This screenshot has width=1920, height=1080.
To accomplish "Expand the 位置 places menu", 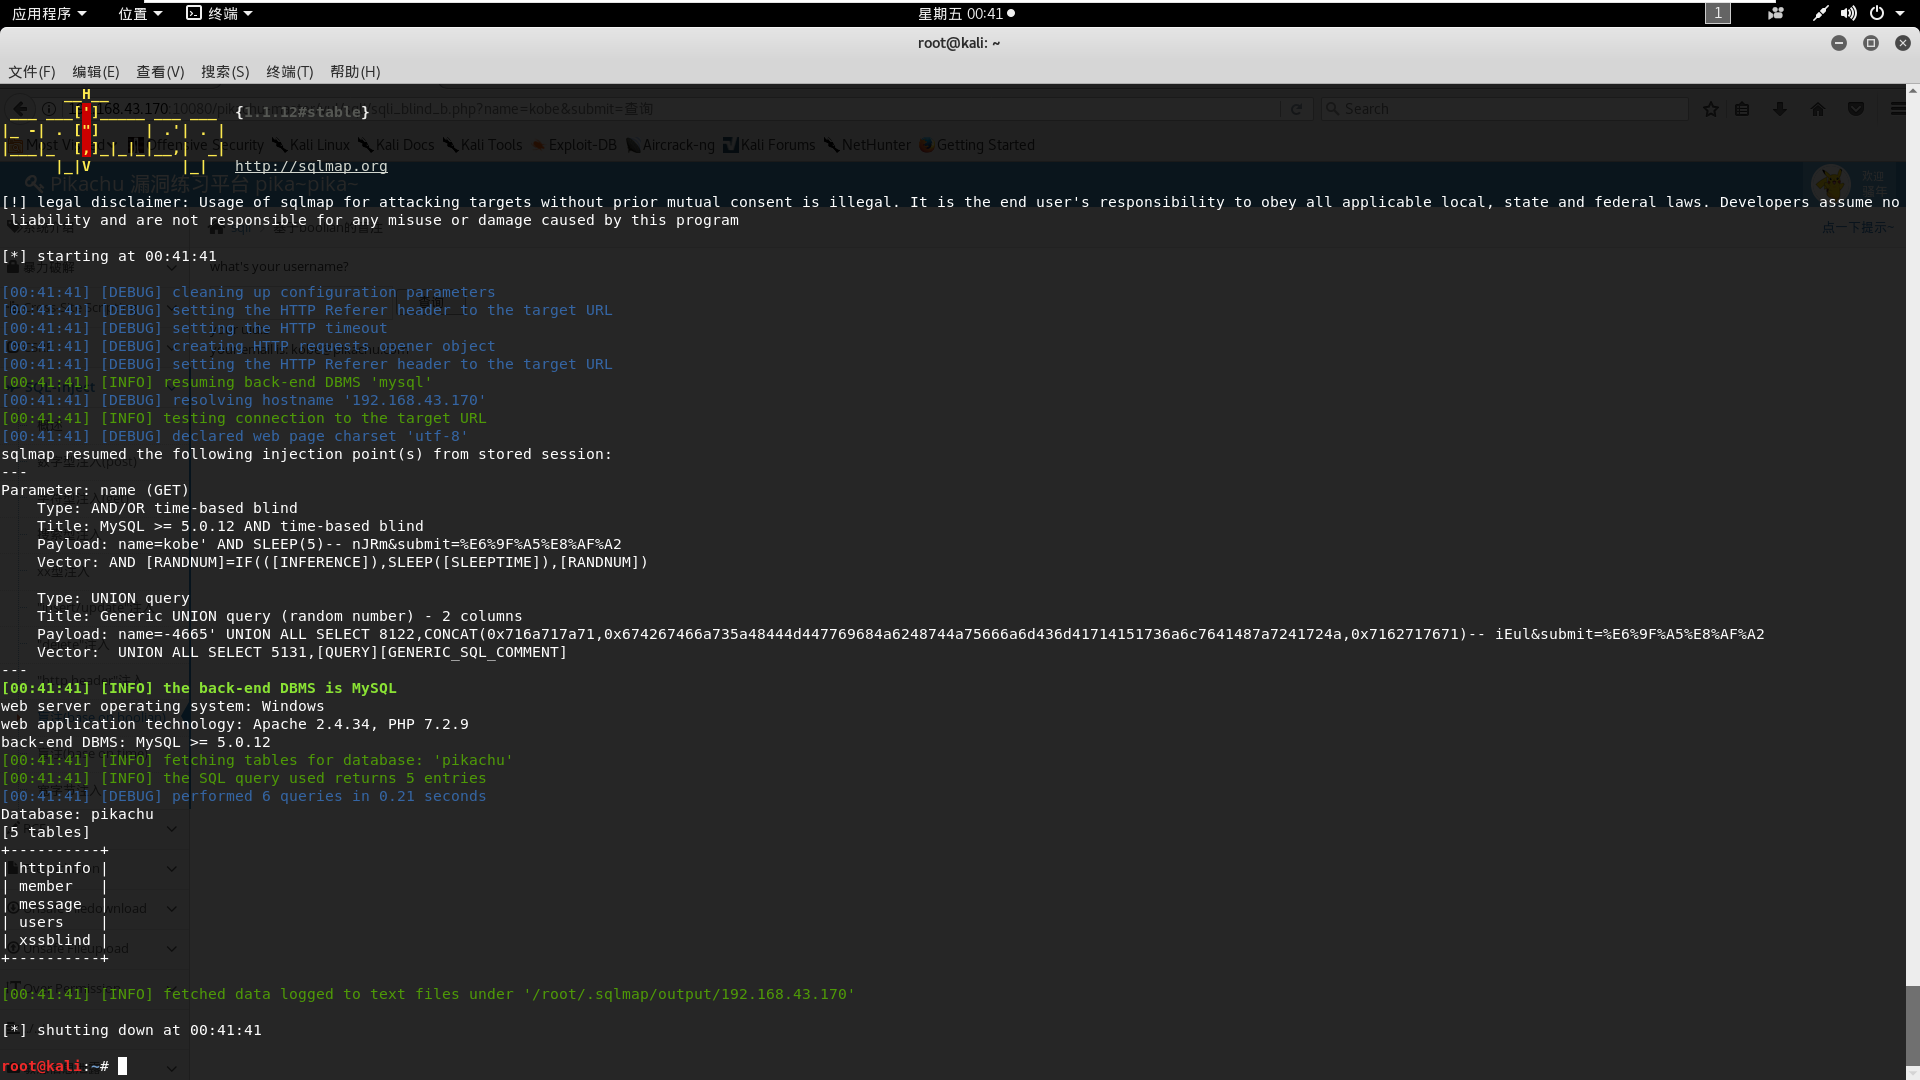I will click(x=140, y=13).
